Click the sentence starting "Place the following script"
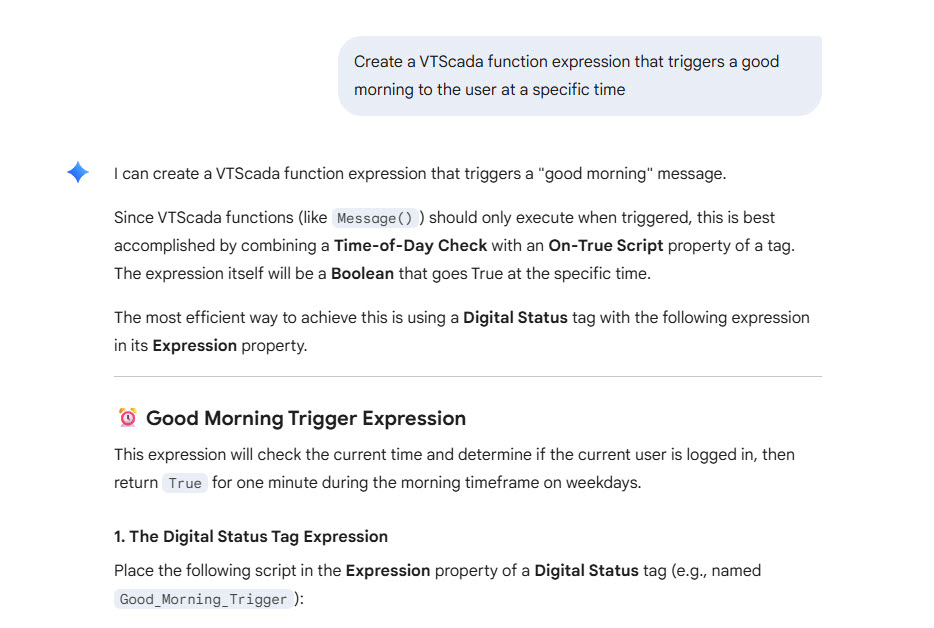Viewport: 934px width, 628px height. (437, 571)
